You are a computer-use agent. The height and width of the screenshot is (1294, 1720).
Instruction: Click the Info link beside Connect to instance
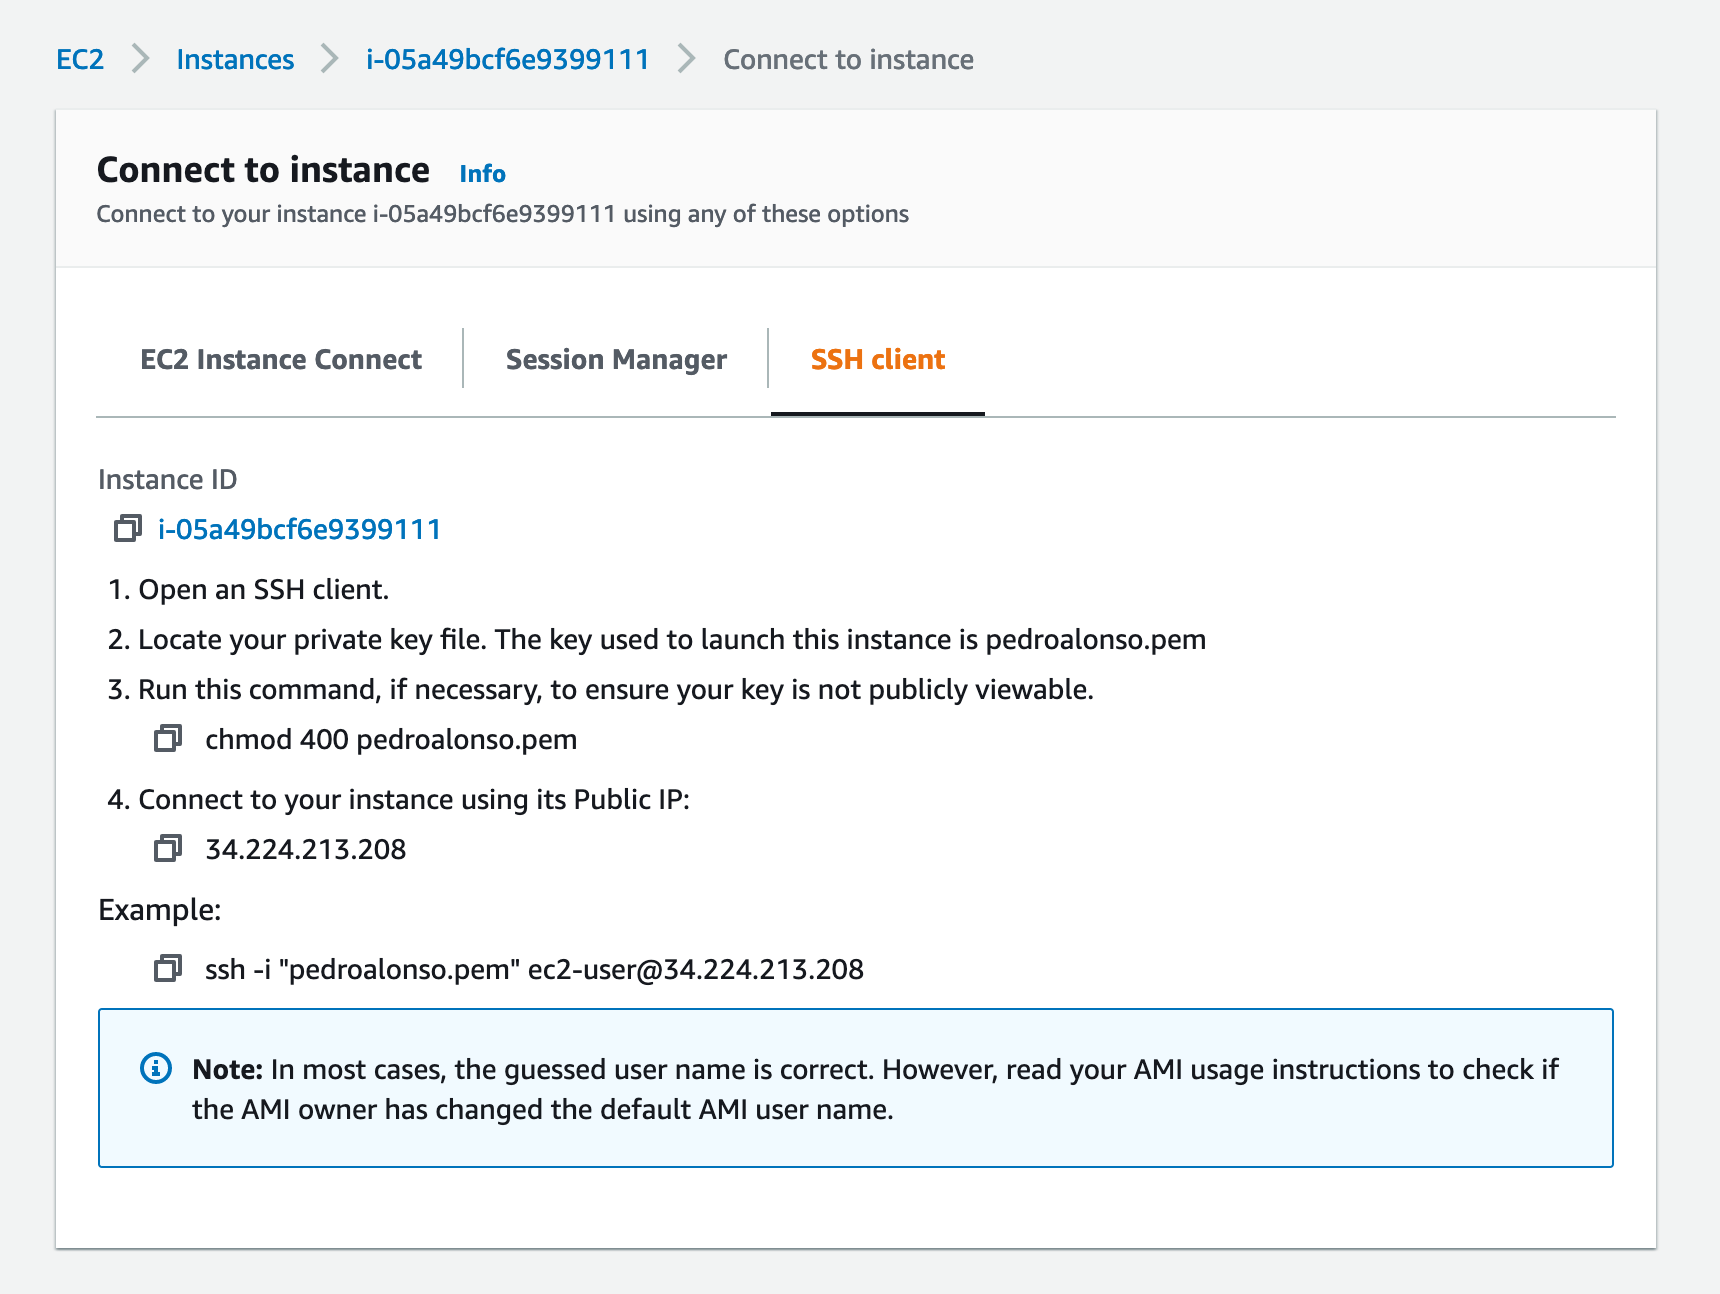point(481,173)
